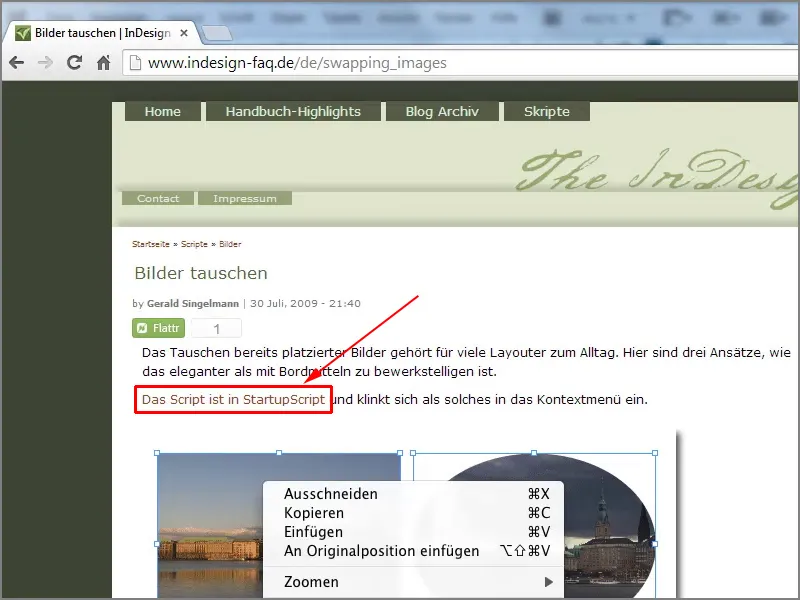
Task: Open the Home navigation item
Action: (163, 111)
